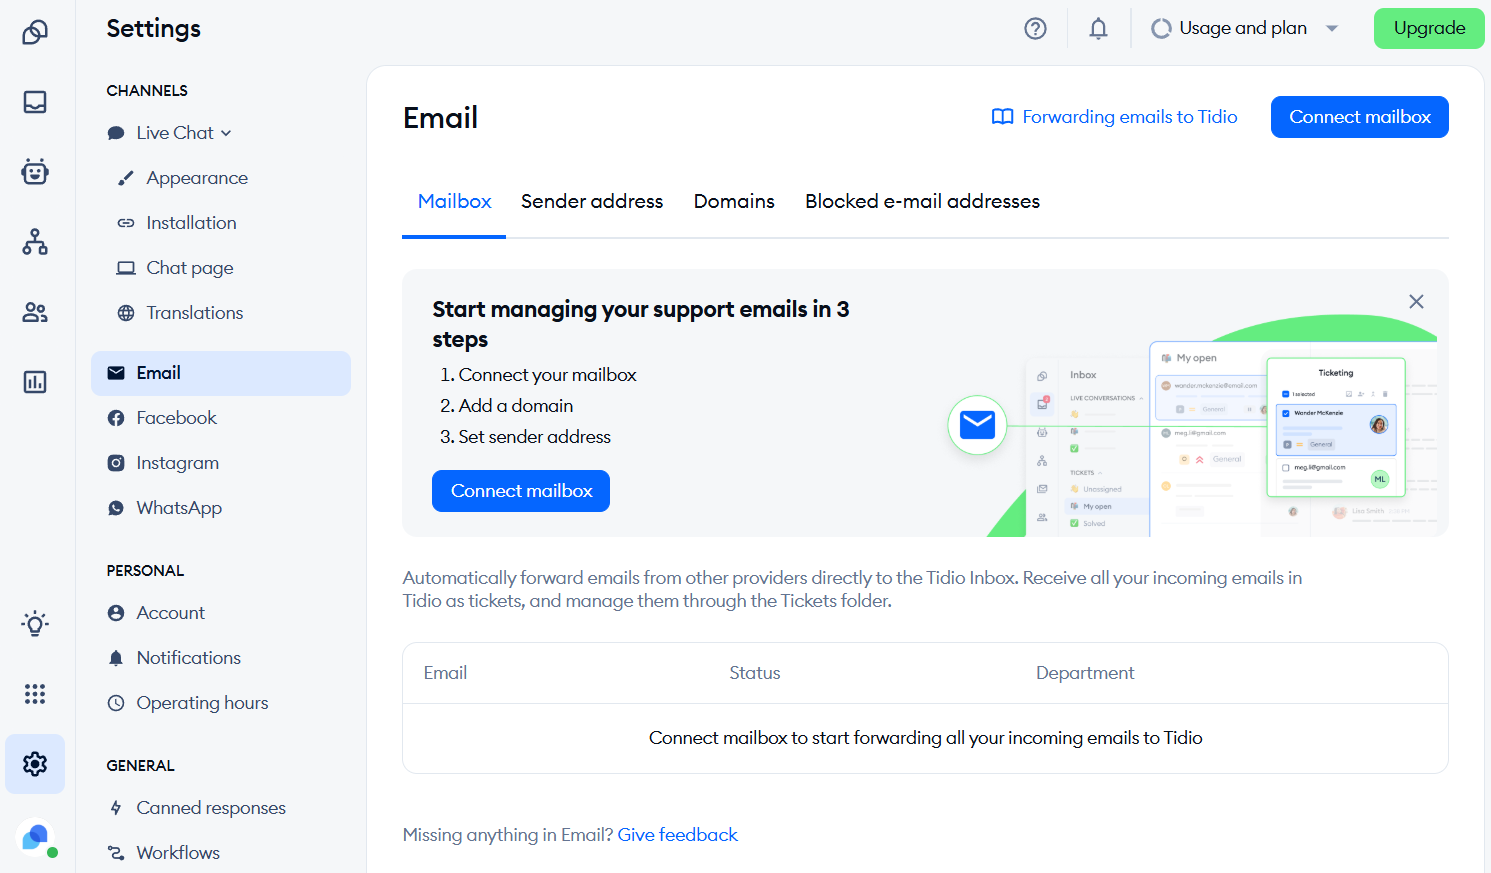Viewport: 1491px width, 873px height.
Task: Click the book icon beside Forwarding emails
Action: (1002, 117)
